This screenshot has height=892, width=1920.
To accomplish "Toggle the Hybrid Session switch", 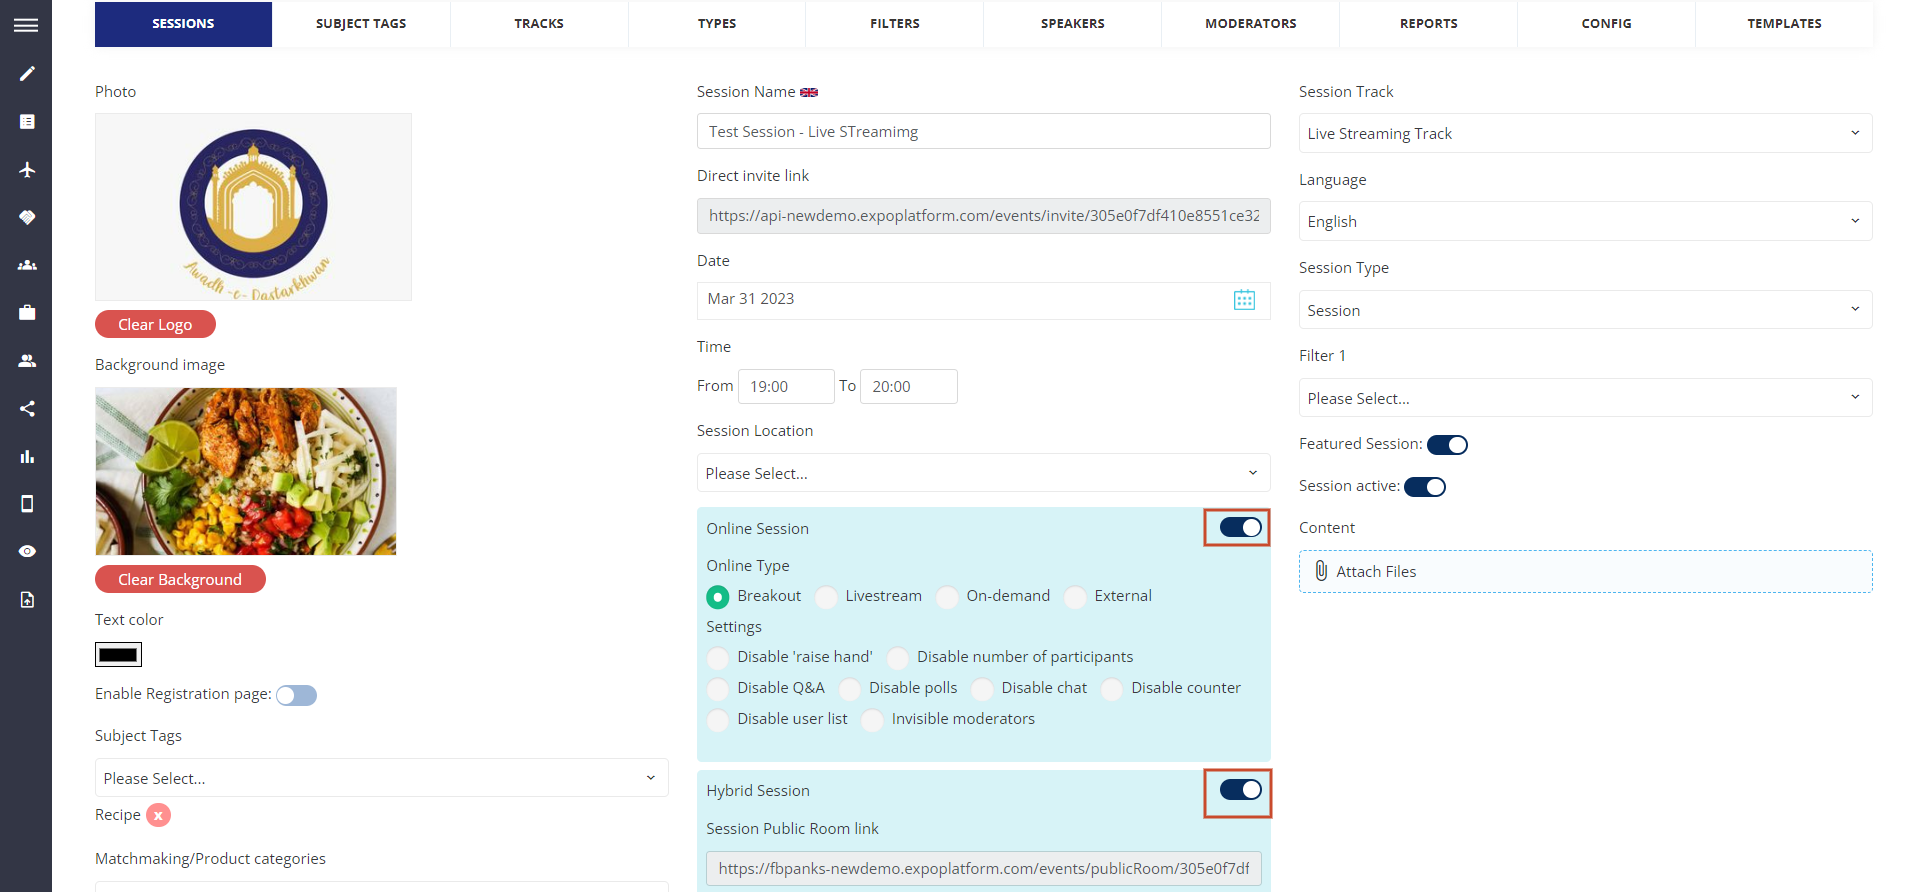I will (x=1240, y=790).
